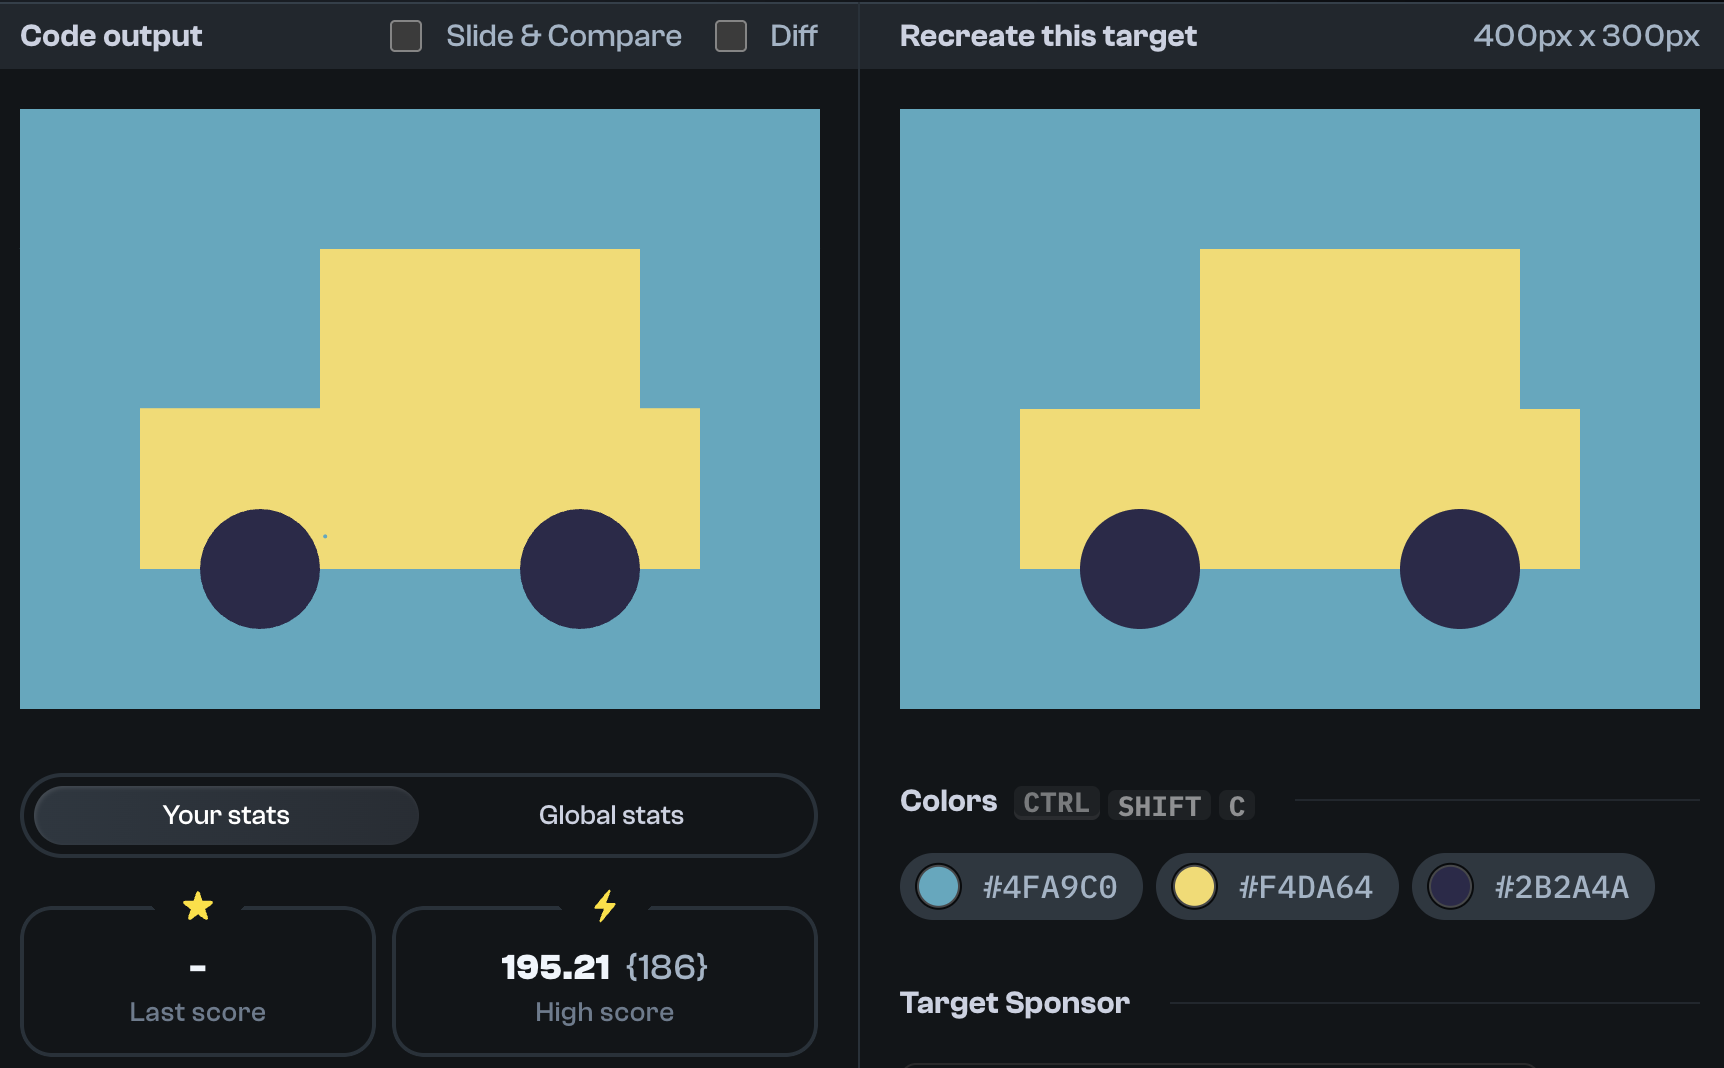Click the Target Sponsor heading
Image resolution: width=1724 pixels, height=1068 pixels.
(x=1015, y=1002)
